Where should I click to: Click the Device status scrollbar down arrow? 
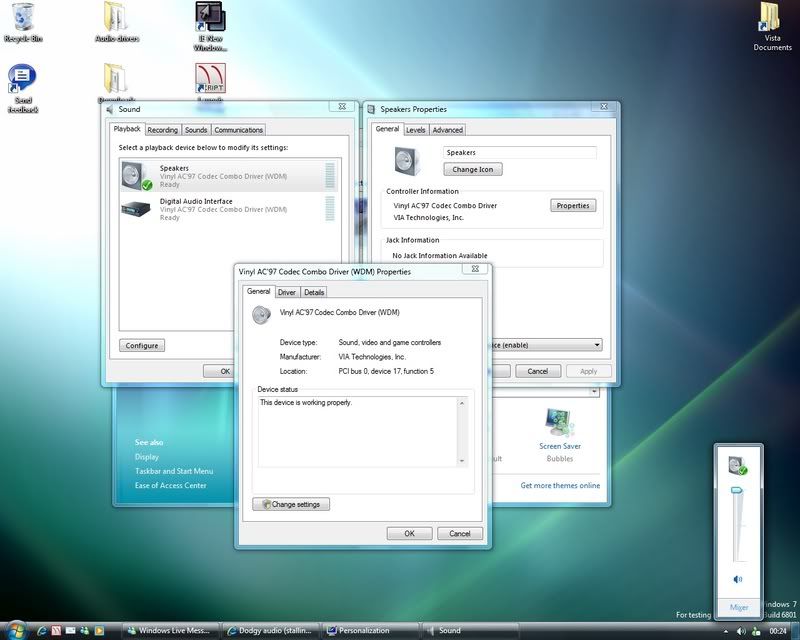[462, 461]
